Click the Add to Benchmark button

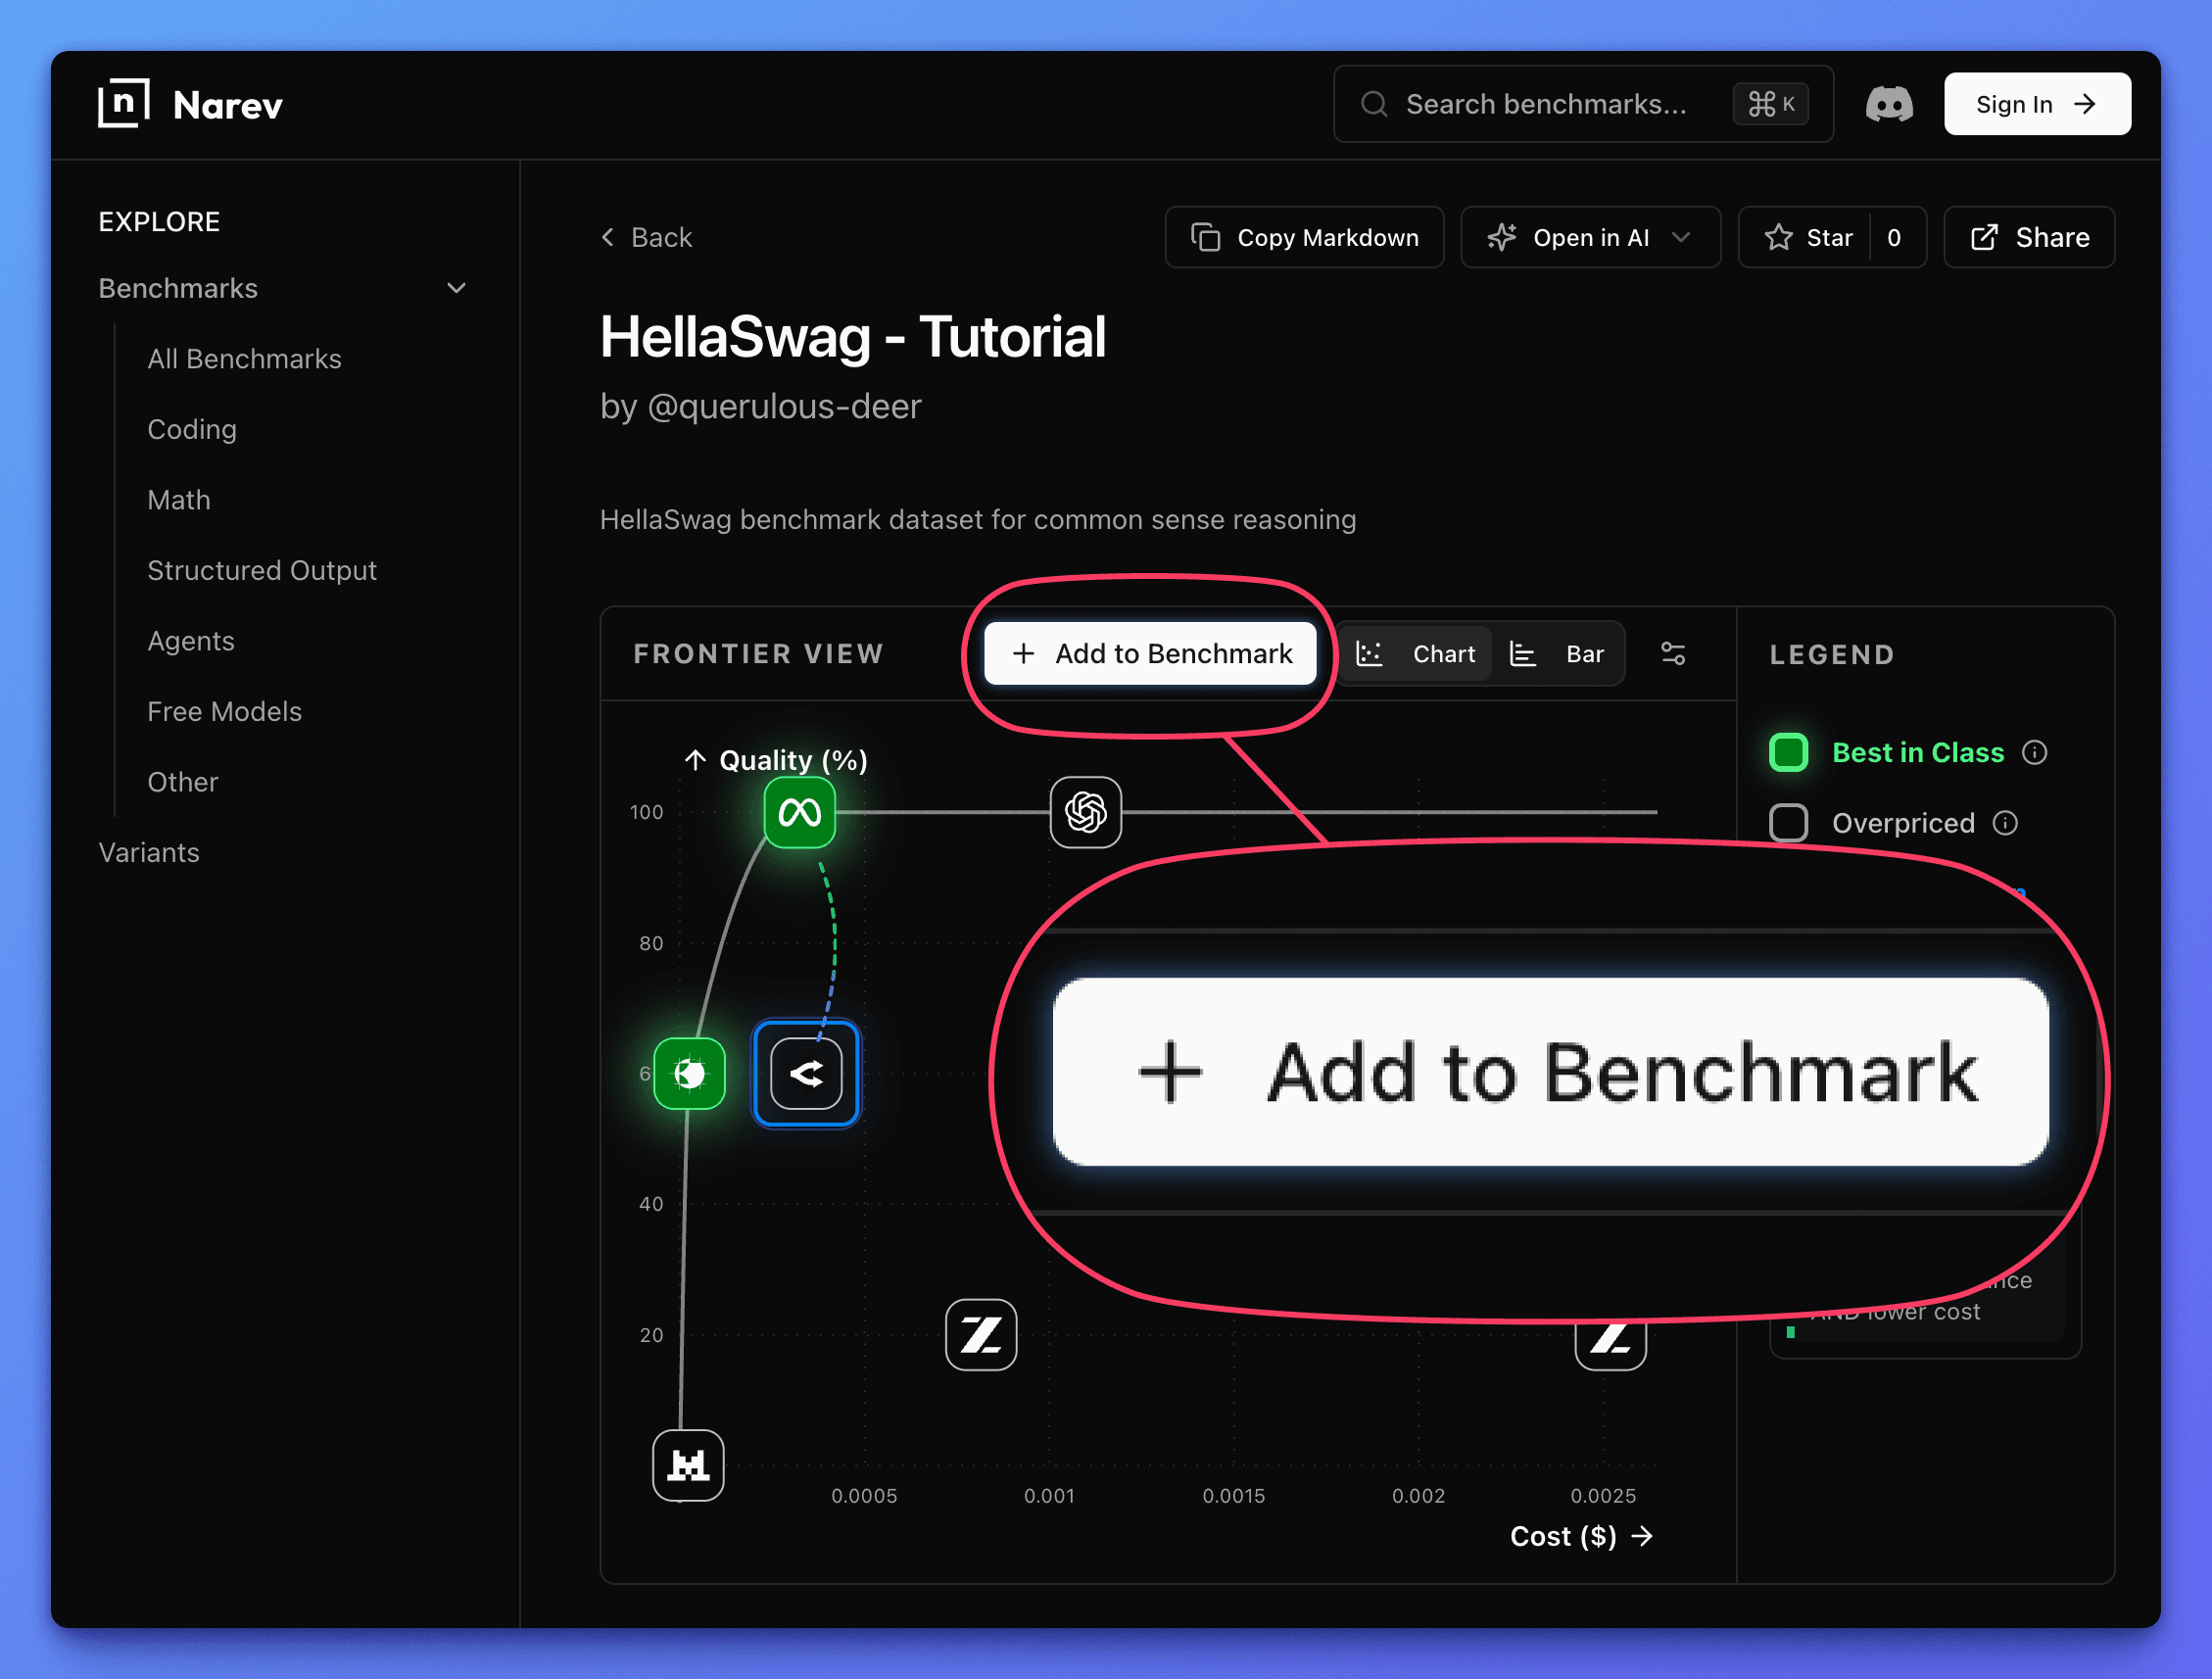coord(1148,653)
